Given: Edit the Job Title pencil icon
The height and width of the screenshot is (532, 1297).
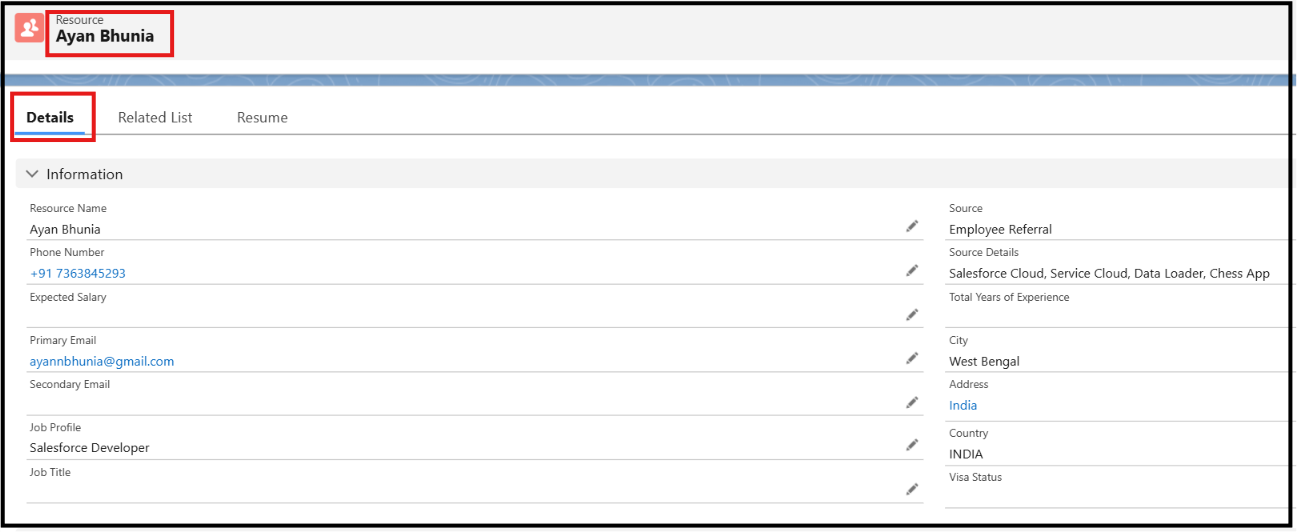Looking at the screenshot, I should tap(912, 490).
